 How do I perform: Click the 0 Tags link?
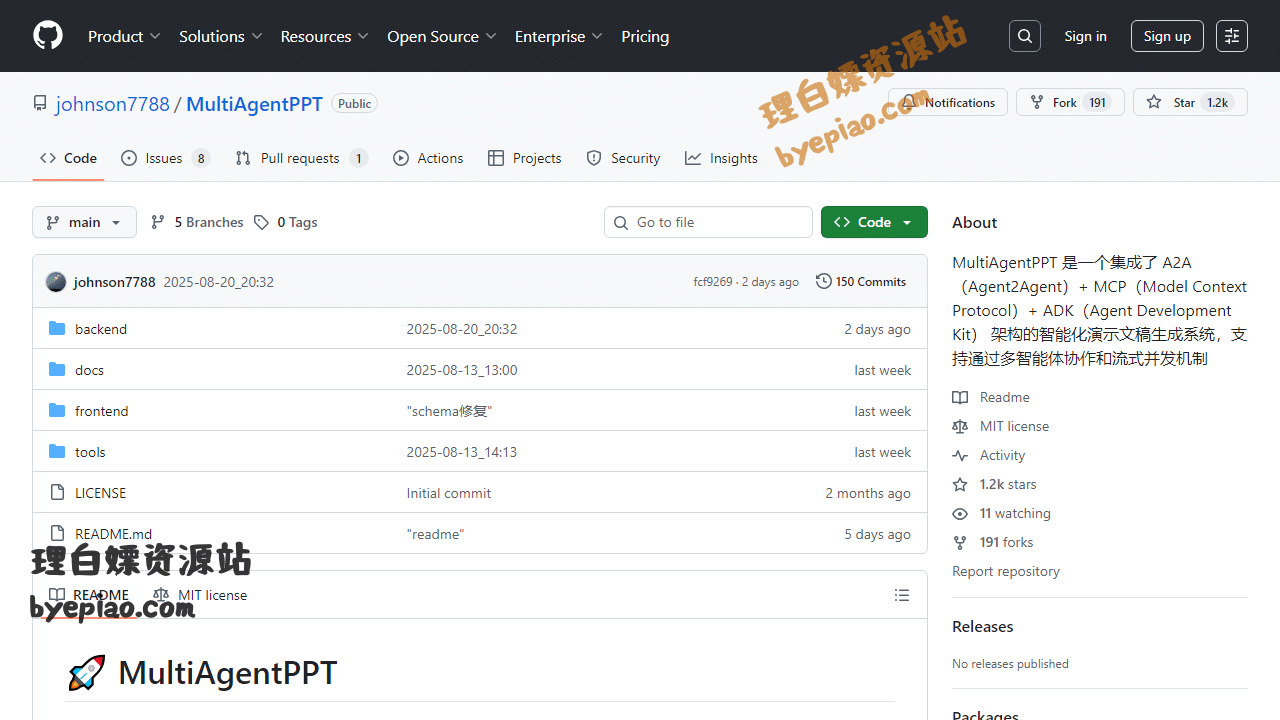286,222
